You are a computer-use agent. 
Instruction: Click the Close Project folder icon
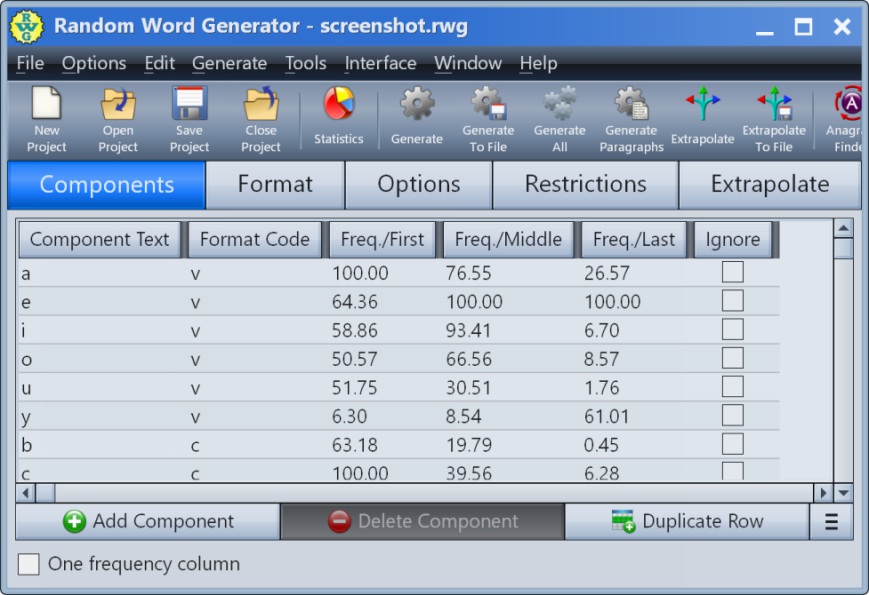point(261,105)
